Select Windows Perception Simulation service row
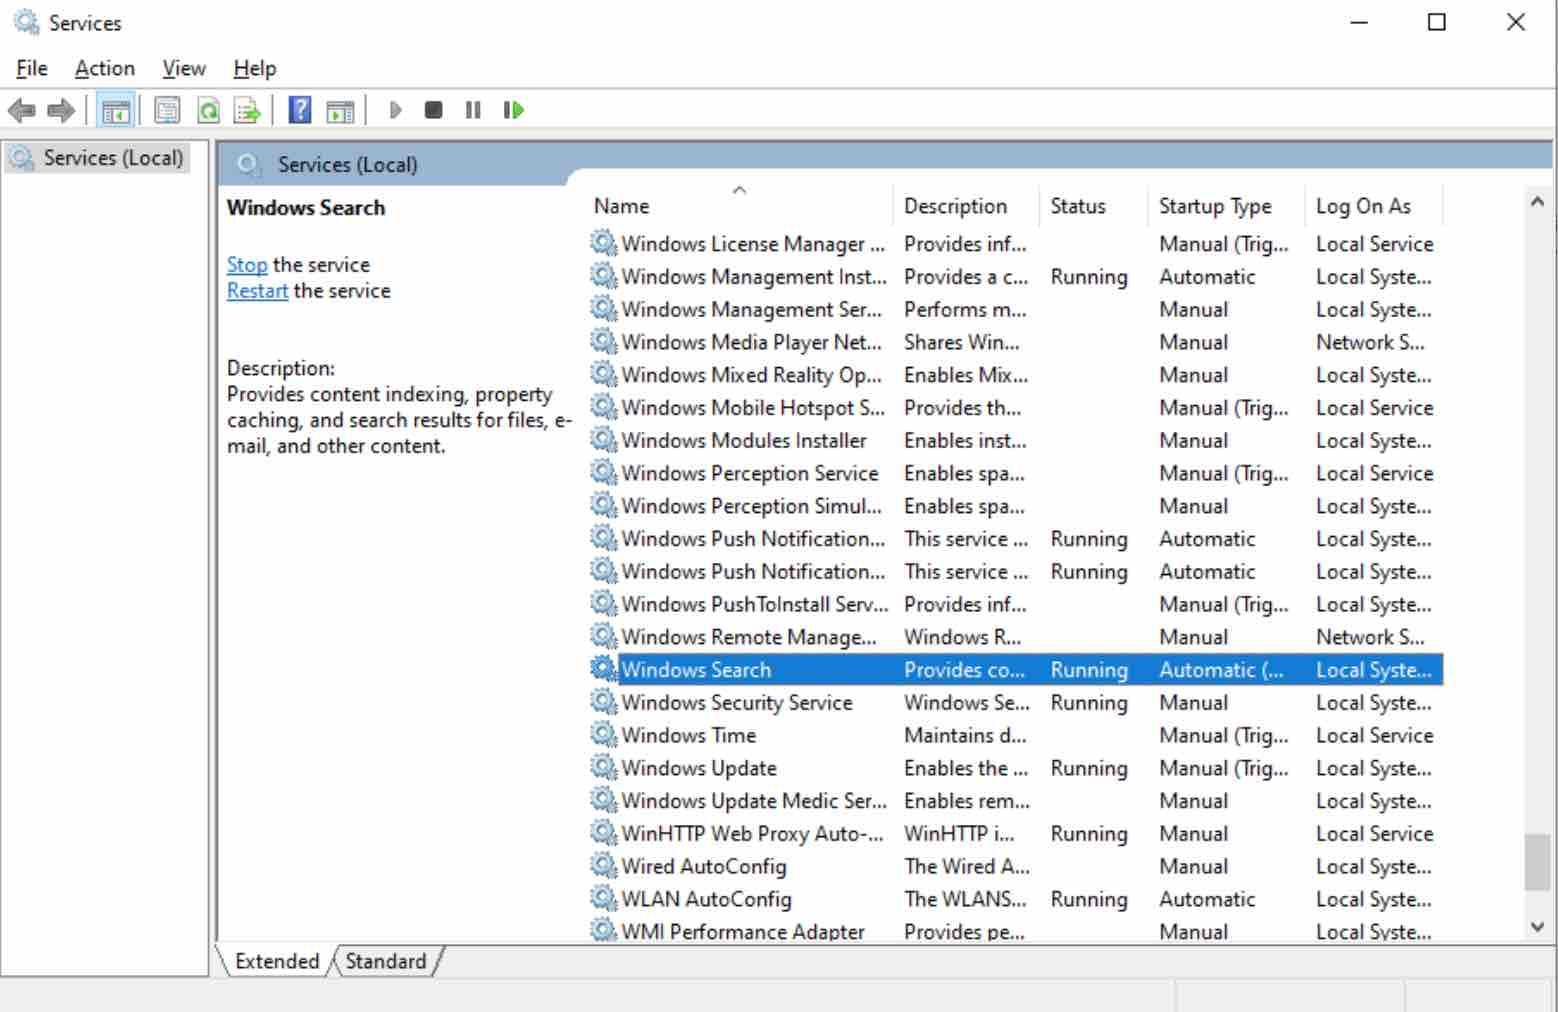 click(1015, 505)
